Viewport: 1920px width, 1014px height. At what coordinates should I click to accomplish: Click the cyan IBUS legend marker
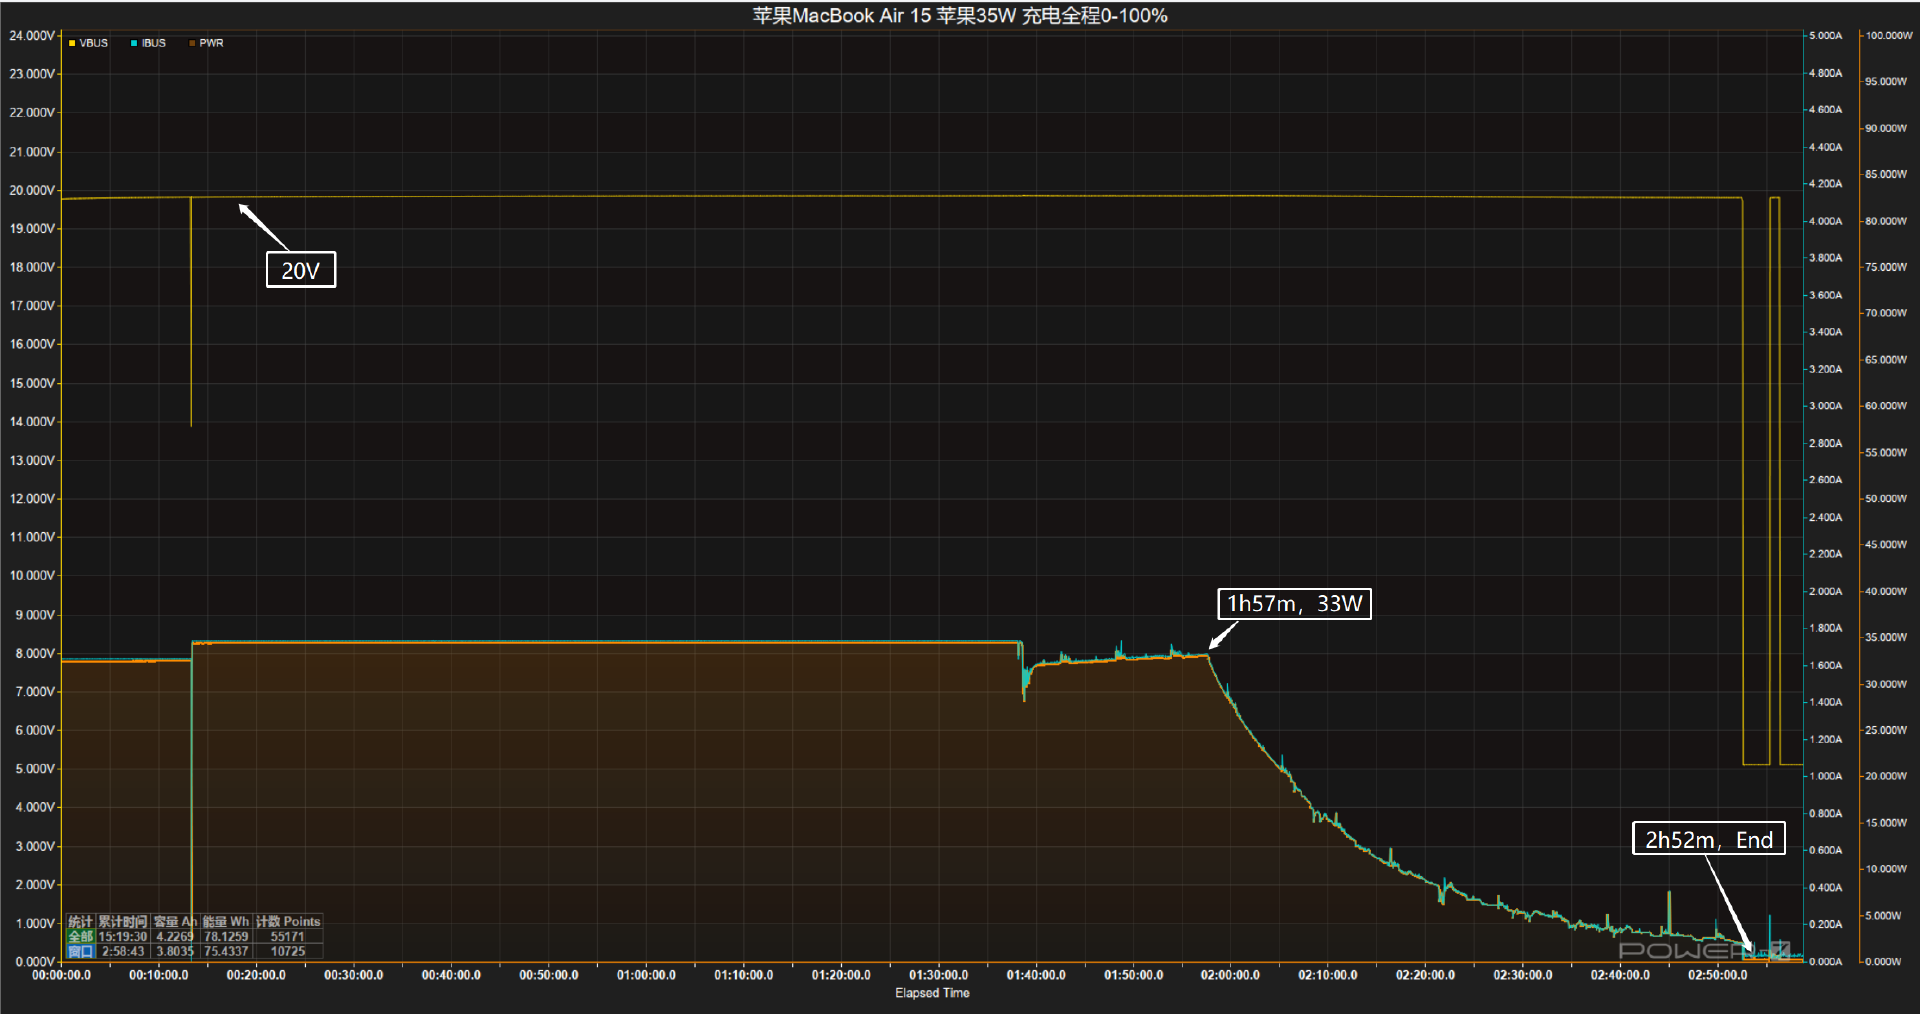coord(134,43)
